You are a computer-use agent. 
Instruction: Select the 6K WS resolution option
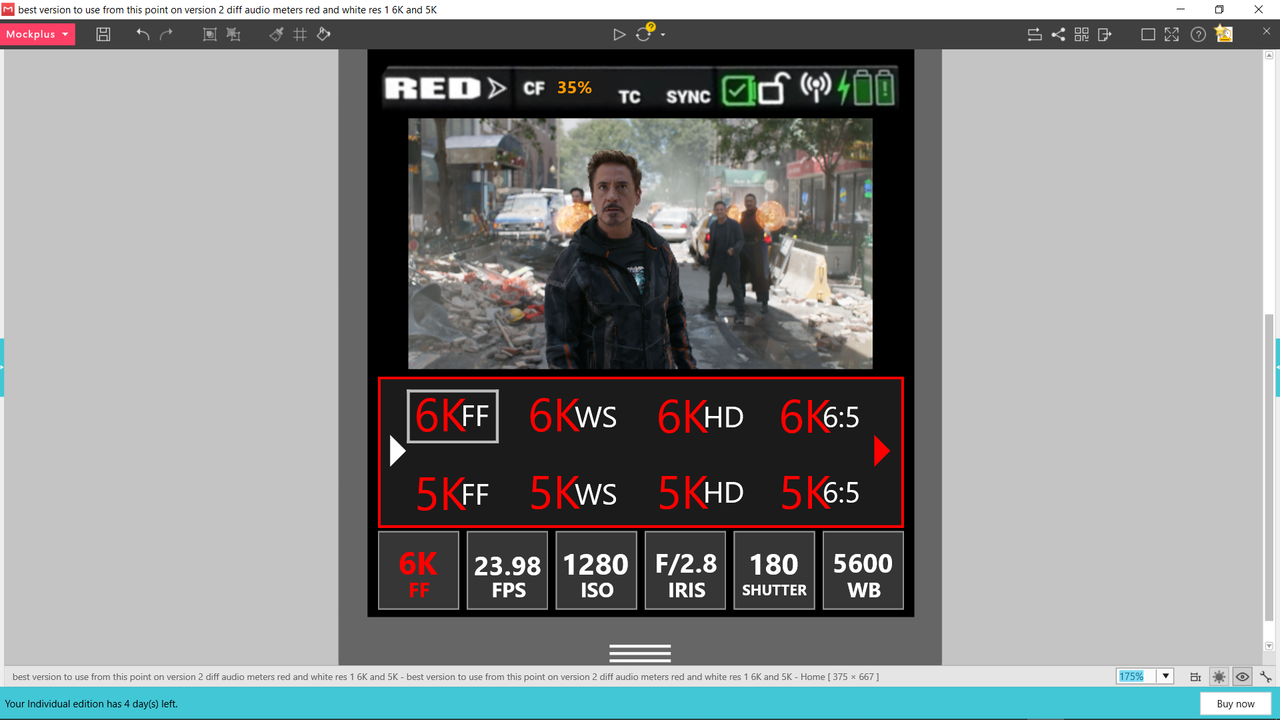click(x=572, y=416)
